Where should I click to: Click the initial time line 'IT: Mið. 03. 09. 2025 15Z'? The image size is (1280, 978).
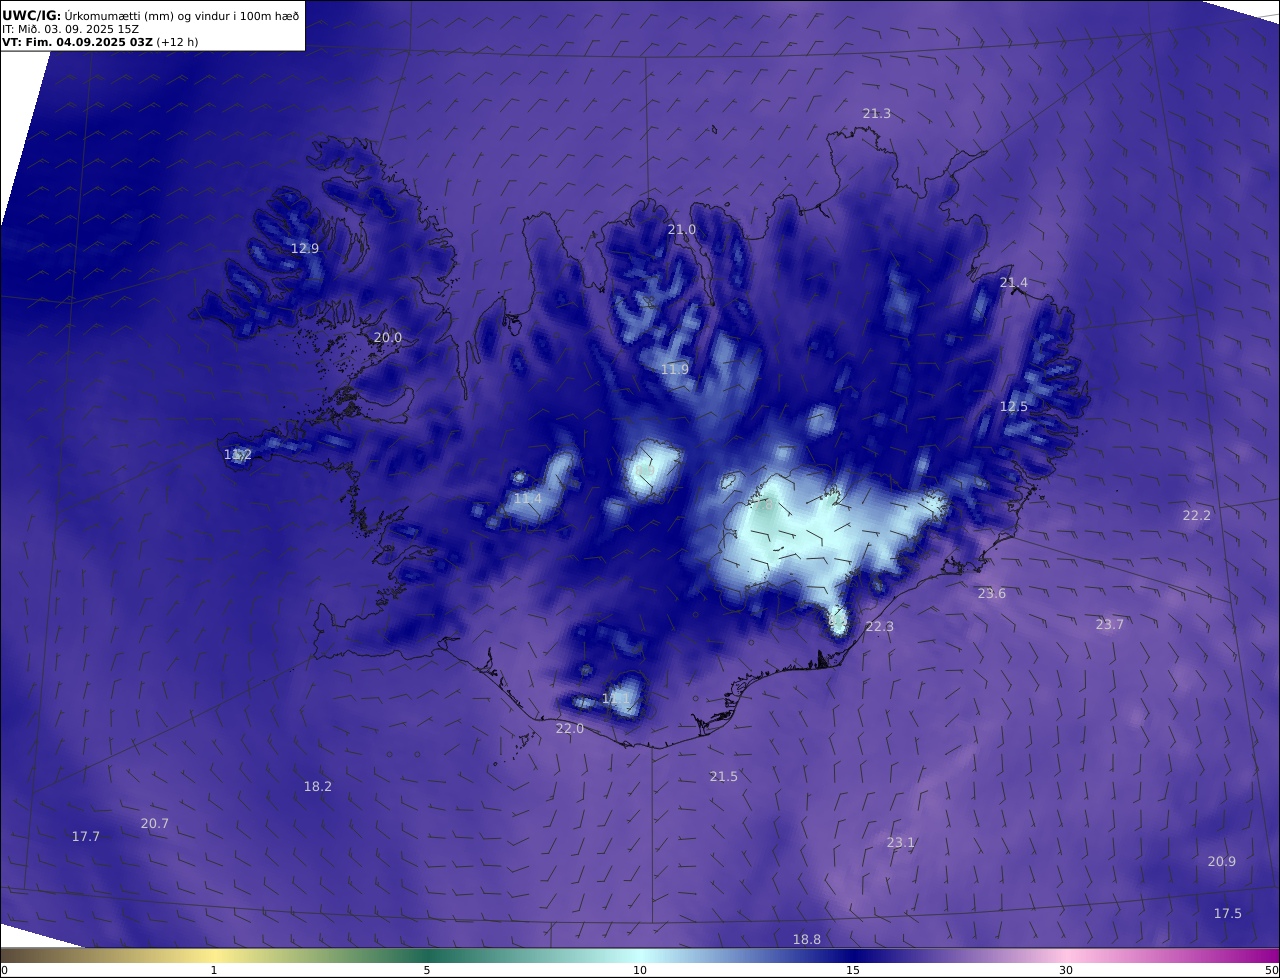click(x=70, y=29)
